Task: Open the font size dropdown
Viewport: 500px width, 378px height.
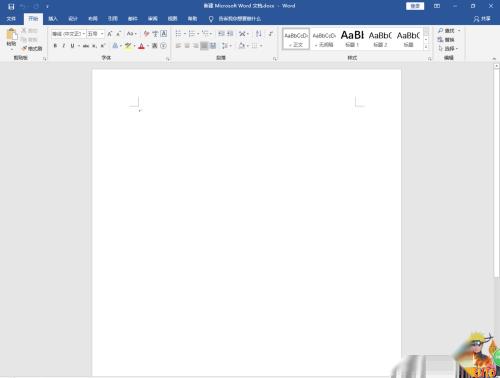Action: (x=102, y=34)
